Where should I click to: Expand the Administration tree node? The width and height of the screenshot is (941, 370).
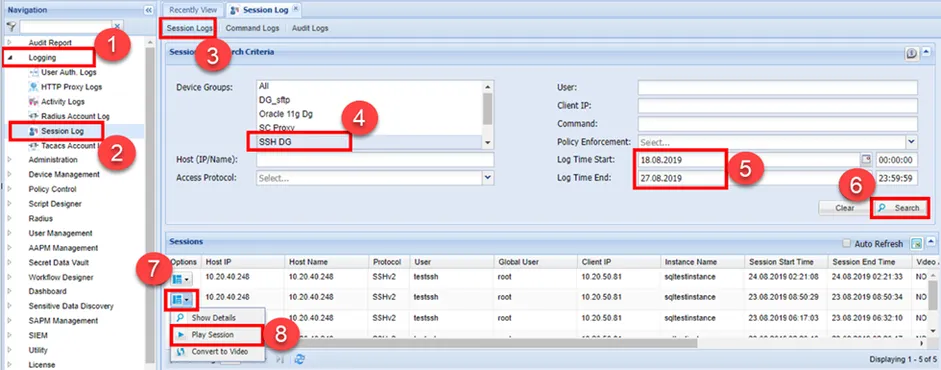pyautogui.click(x=10, y=160)
